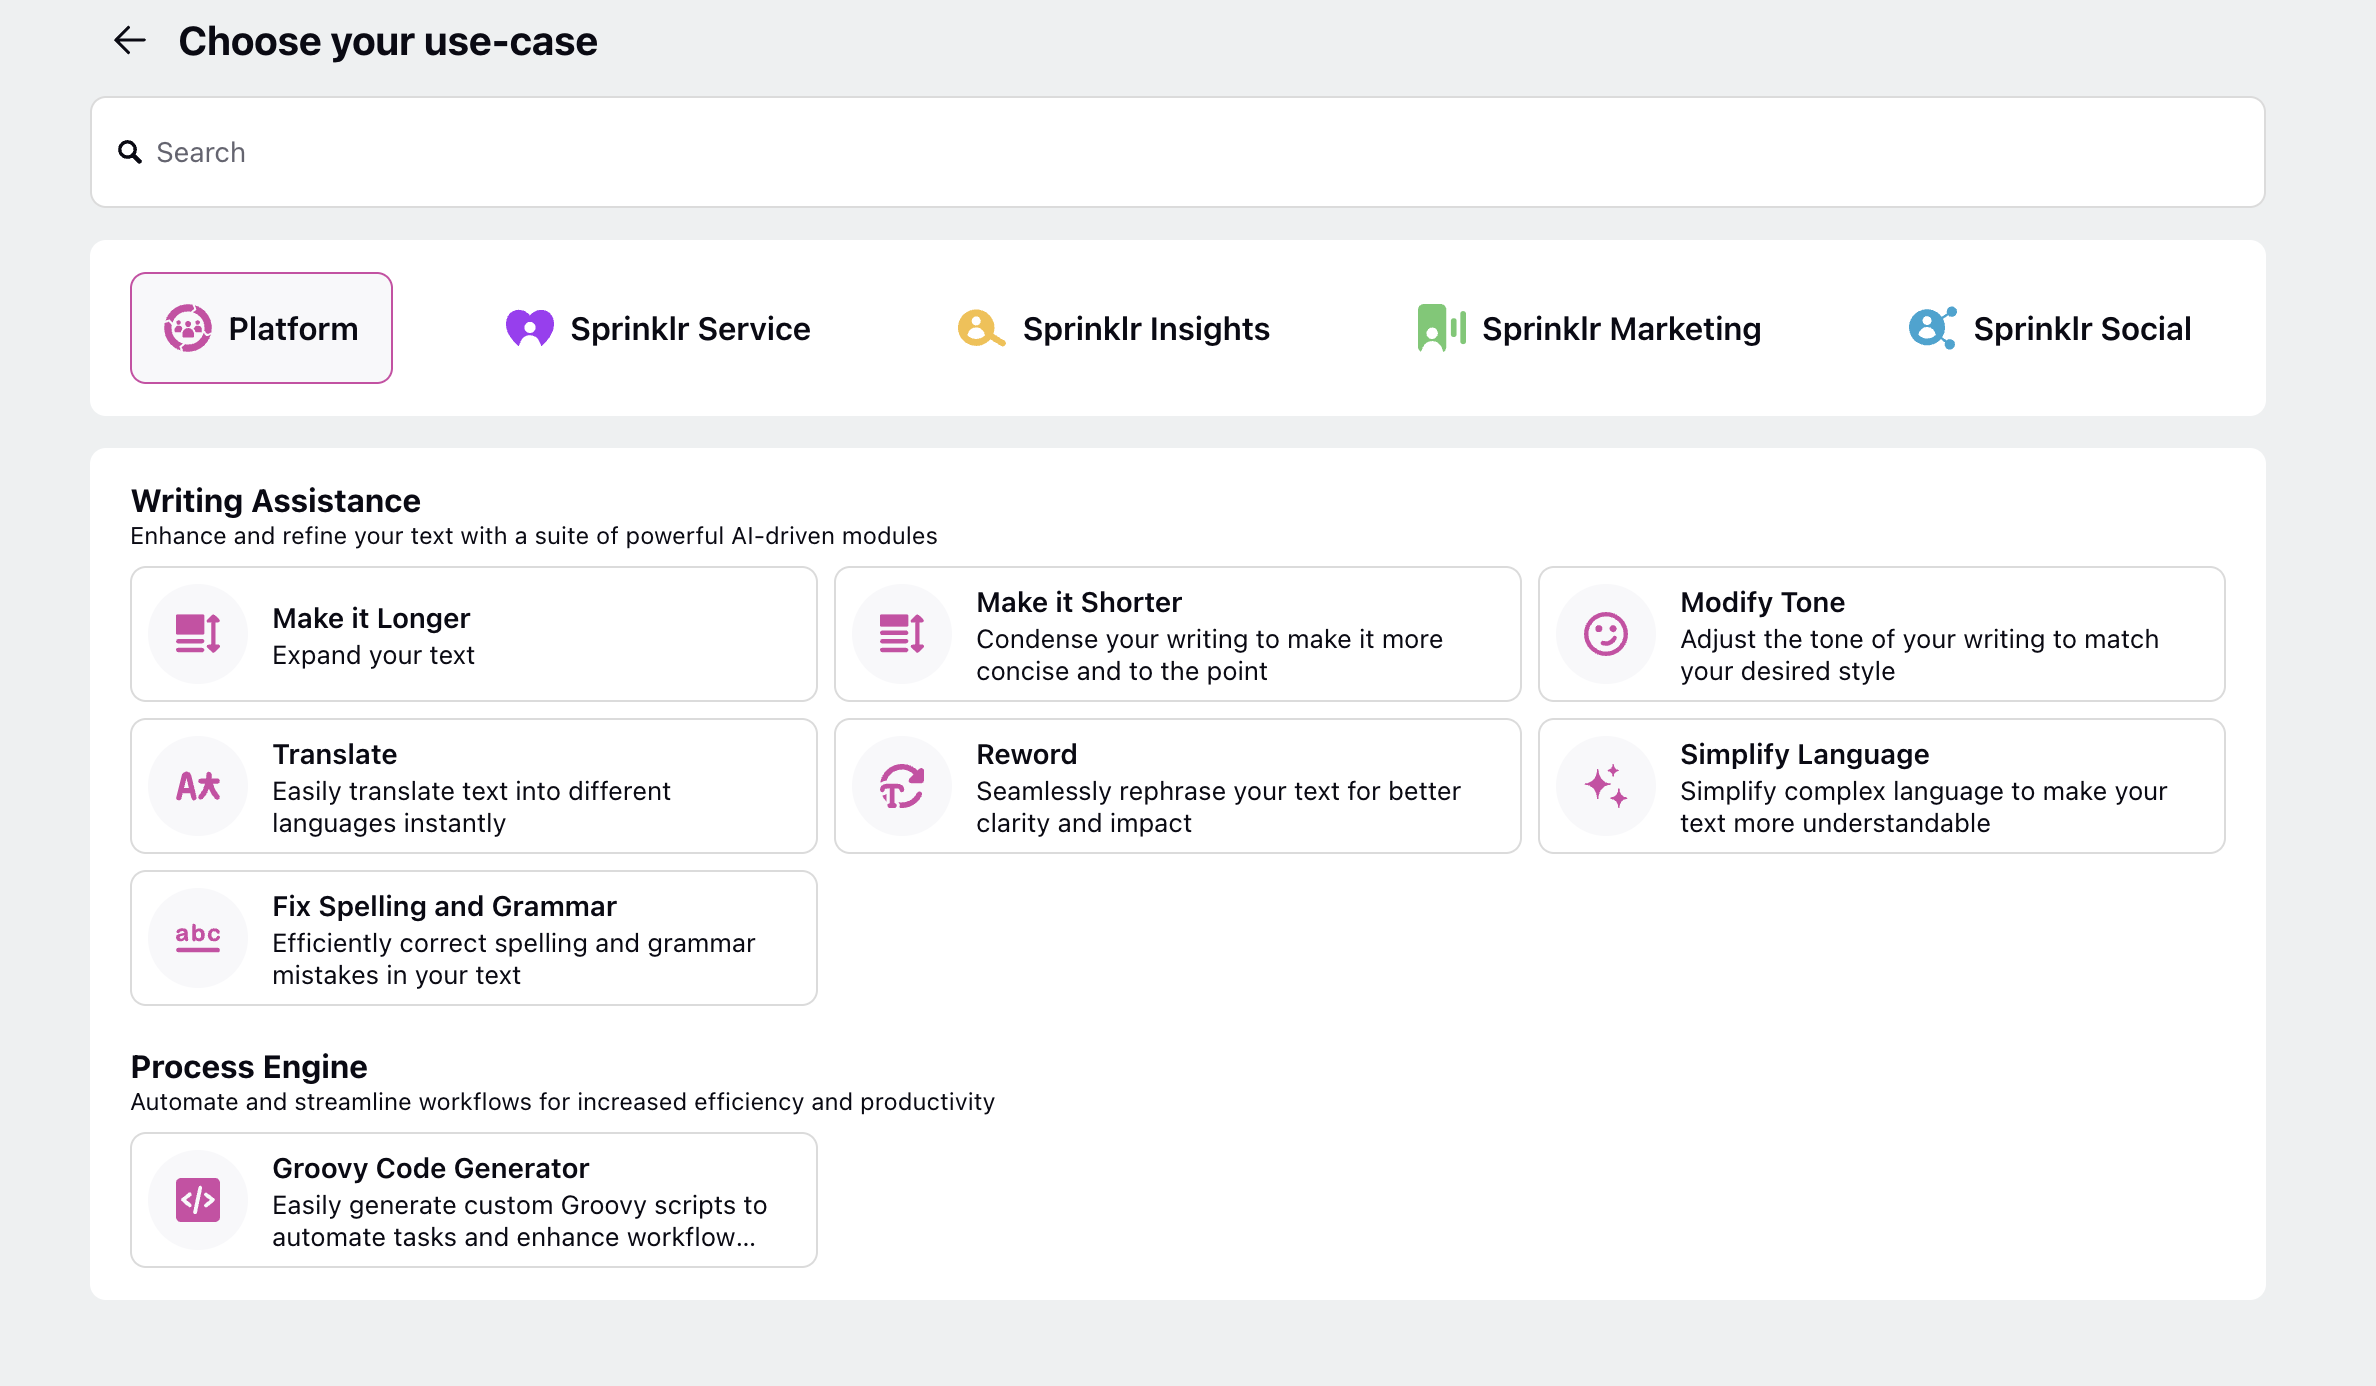Image resolution: width=2376 pixels, height=1386 pixels.
Task: Click 'Easily generate custom Groovy scripts' text
Action: click(519, 1221)
